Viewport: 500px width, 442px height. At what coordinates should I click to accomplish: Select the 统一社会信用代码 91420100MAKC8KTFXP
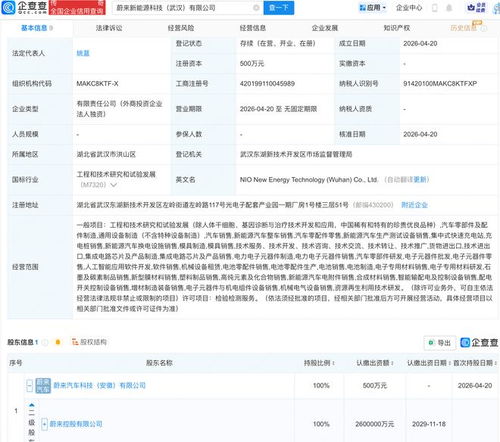point(440,84)
